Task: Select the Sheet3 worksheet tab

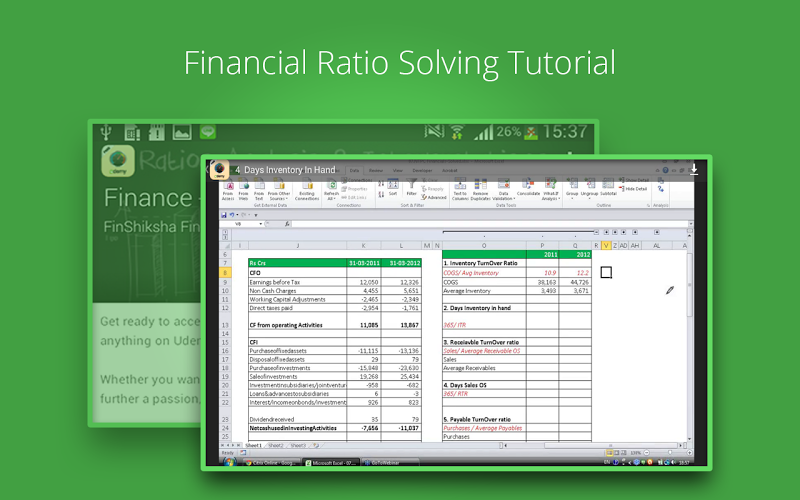Action: click(x=298, y=445)
